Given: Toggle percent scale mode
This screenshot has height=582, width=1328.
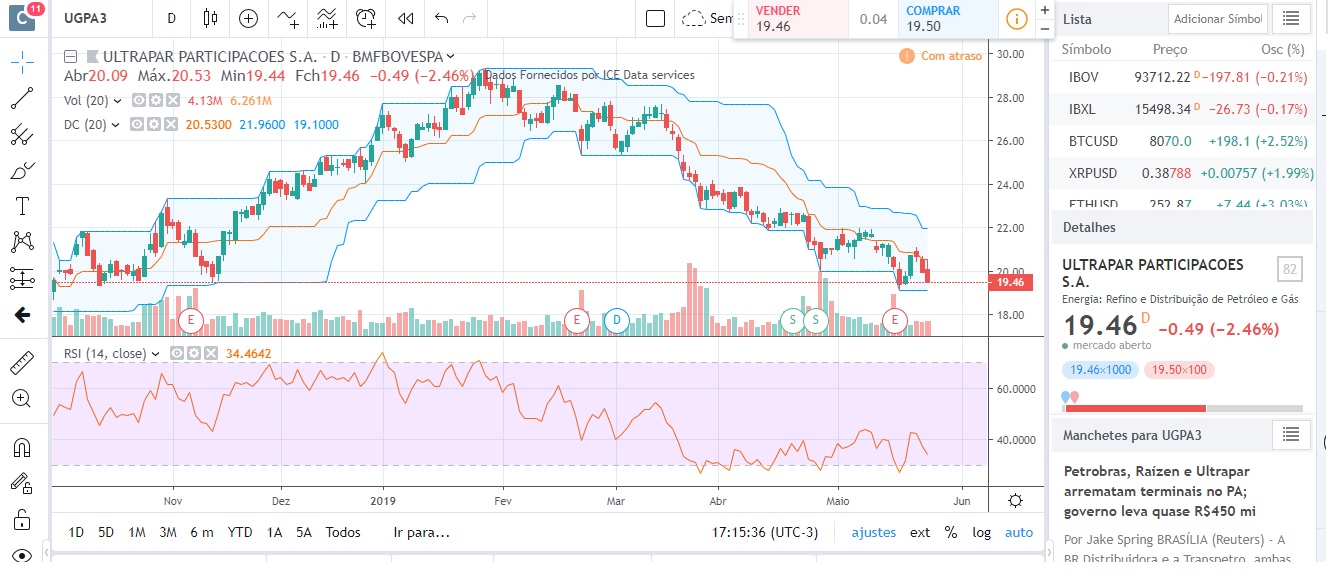Looking at the screenshot, I should click(x=950, y=532).
